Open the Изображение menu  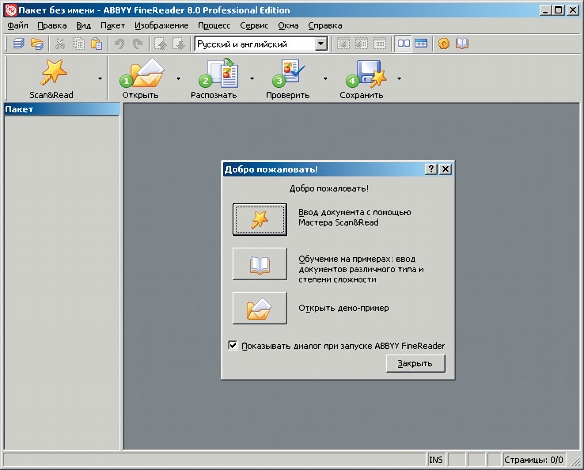coord(161,26)
